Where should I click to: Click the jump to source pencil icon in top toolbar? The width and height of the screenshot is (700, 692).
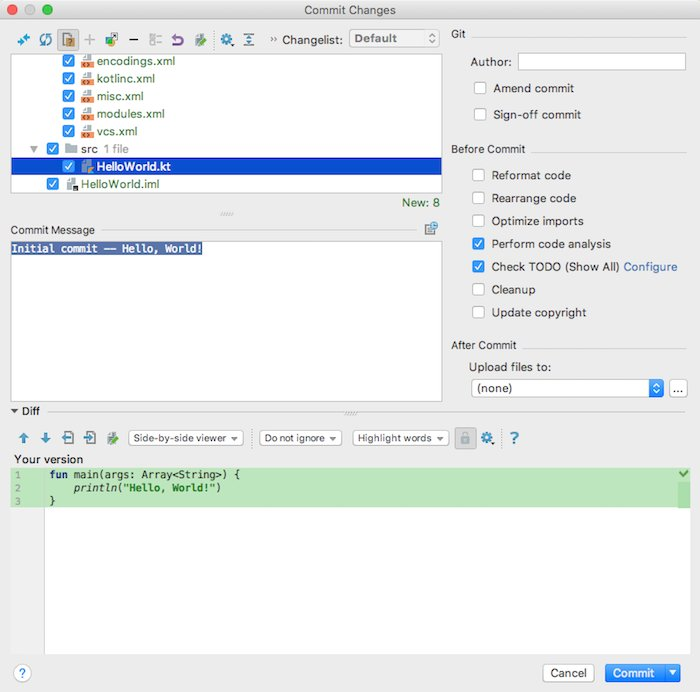[x=201, y=40]
